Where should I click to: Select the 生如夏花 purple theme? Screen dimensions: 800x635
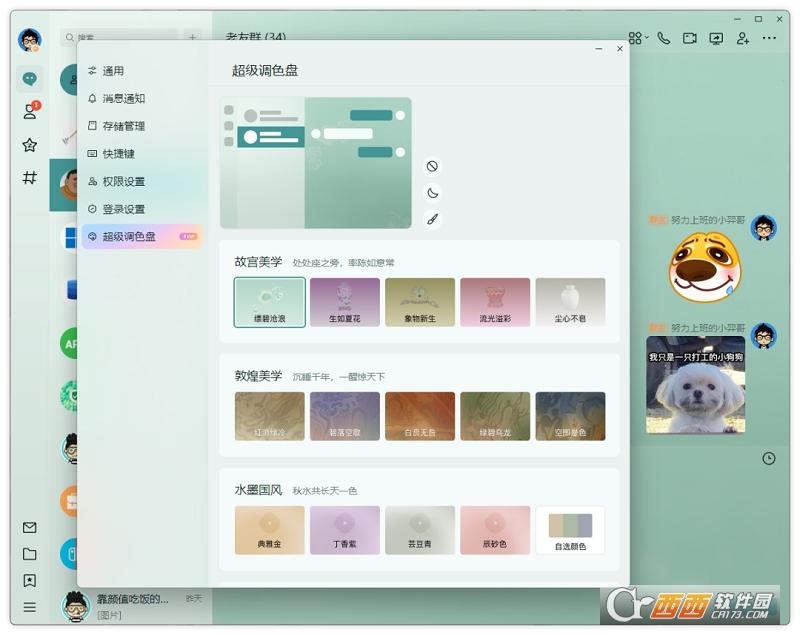tap(345, 302)
